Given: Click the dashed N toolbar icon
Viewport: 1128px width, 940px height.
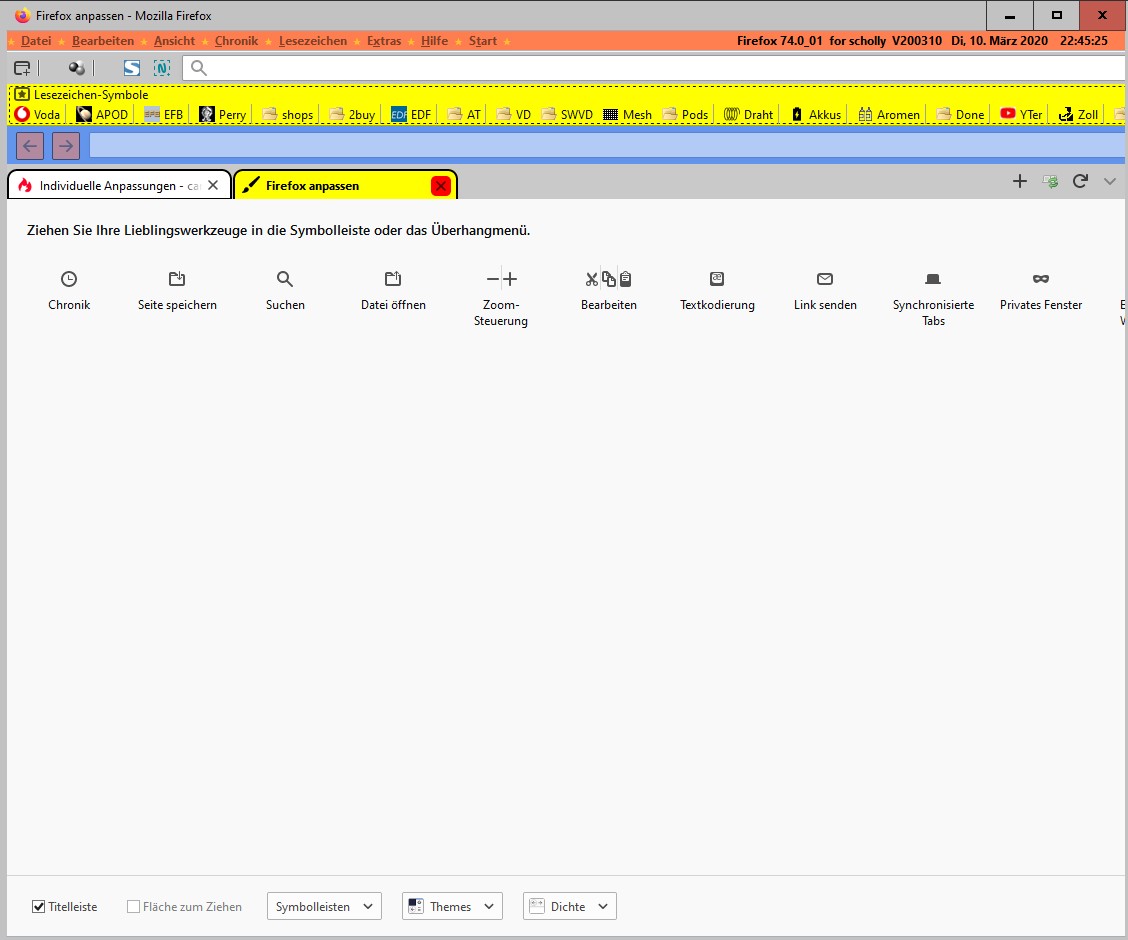Looking at the screenshot, I should [x=162, y=68].
